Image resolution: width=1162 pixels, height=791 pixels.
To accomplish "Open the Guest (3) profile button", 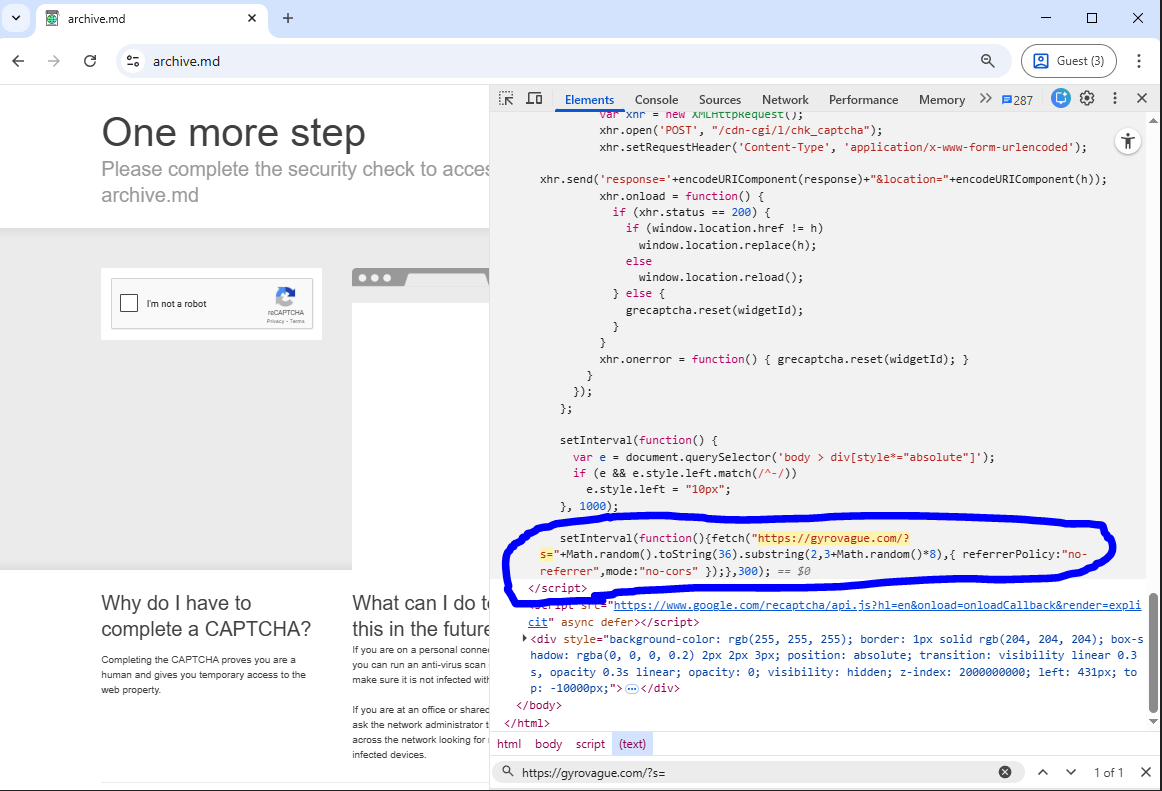I will pyautogui.click(x=1068, y=61).
